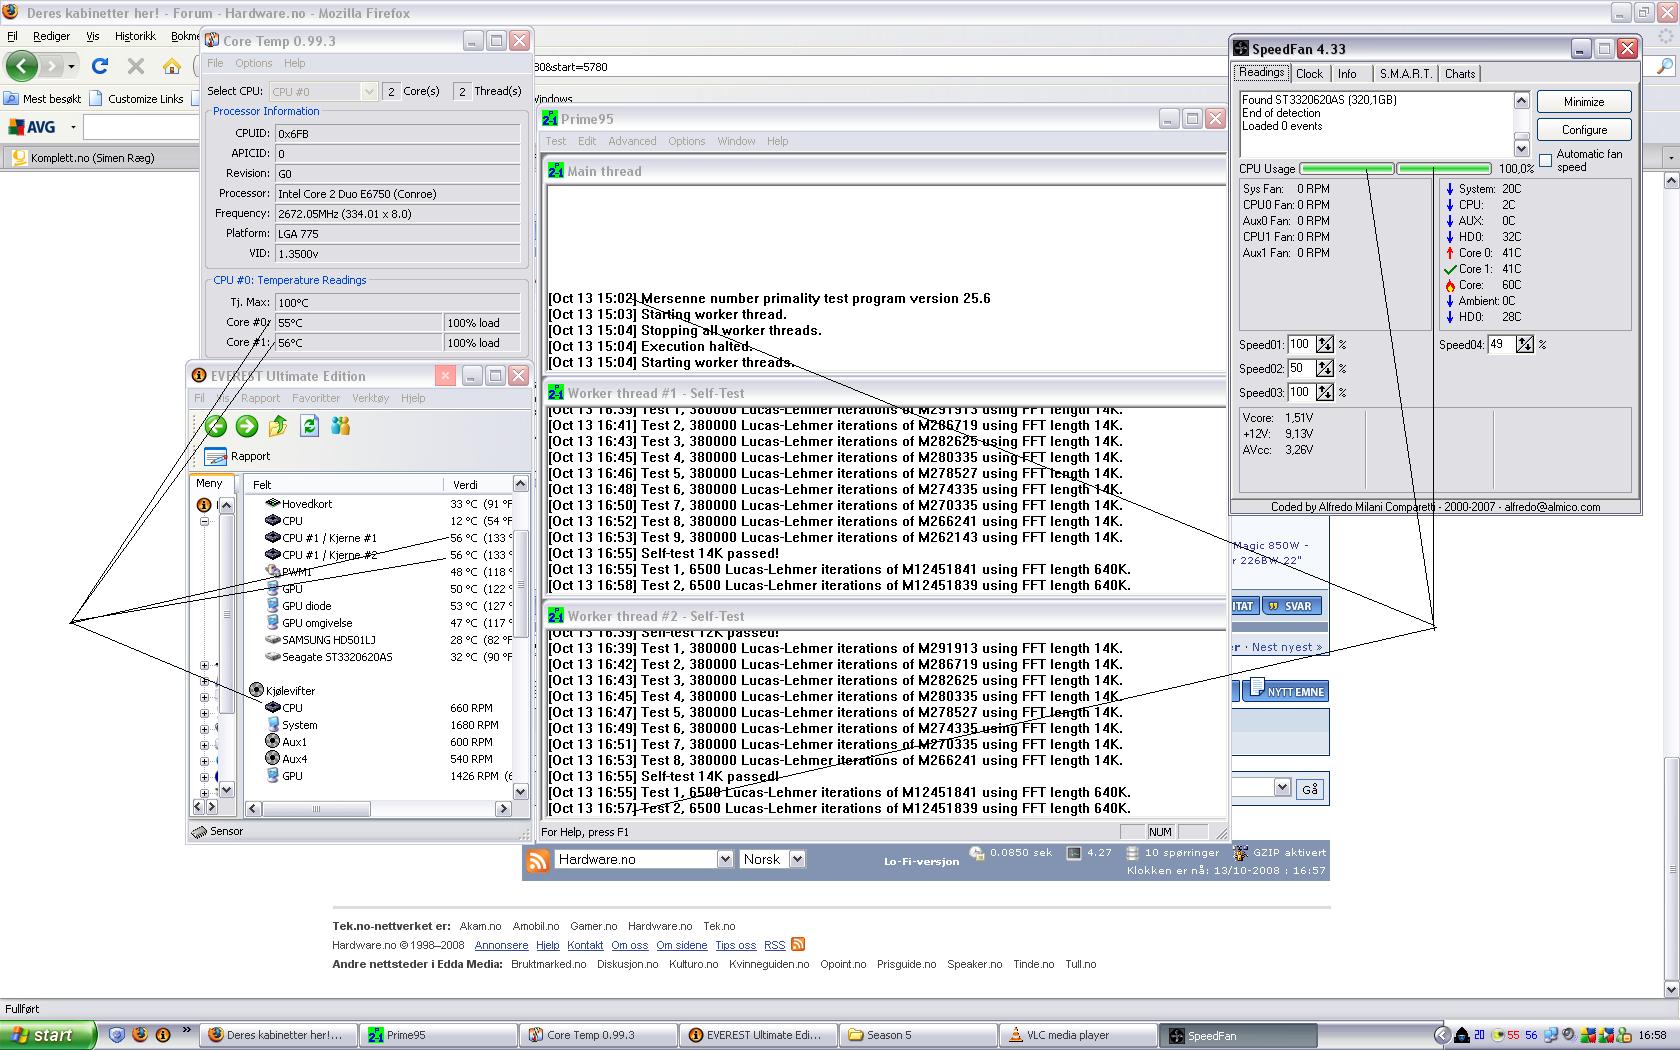Open AVG toolbar dropdown arrow
Image resolution: width=1680 pixels, height=1050 pixels.
[x=73, y=127]
